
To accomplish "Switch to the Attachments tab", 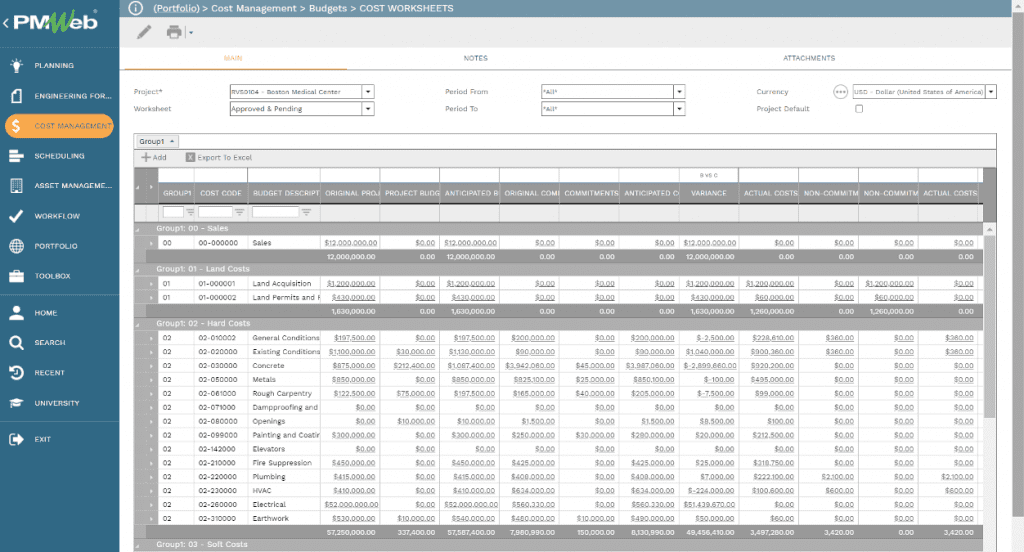I will point(808,59).
